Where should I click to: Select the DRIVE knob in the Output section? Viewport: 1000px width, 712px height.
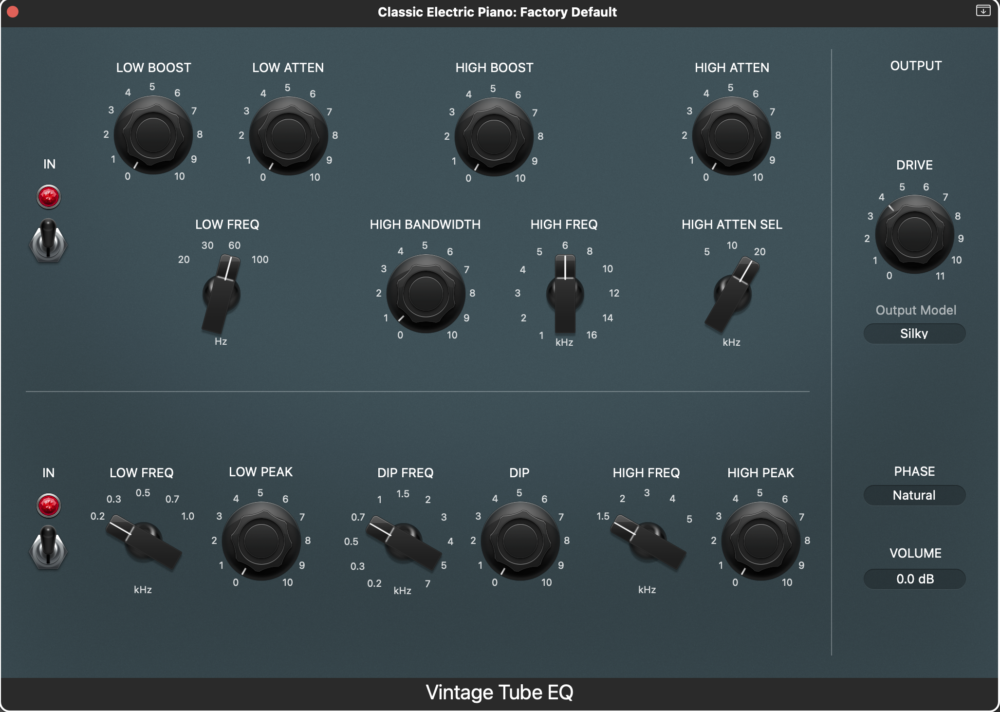[915, 234]
